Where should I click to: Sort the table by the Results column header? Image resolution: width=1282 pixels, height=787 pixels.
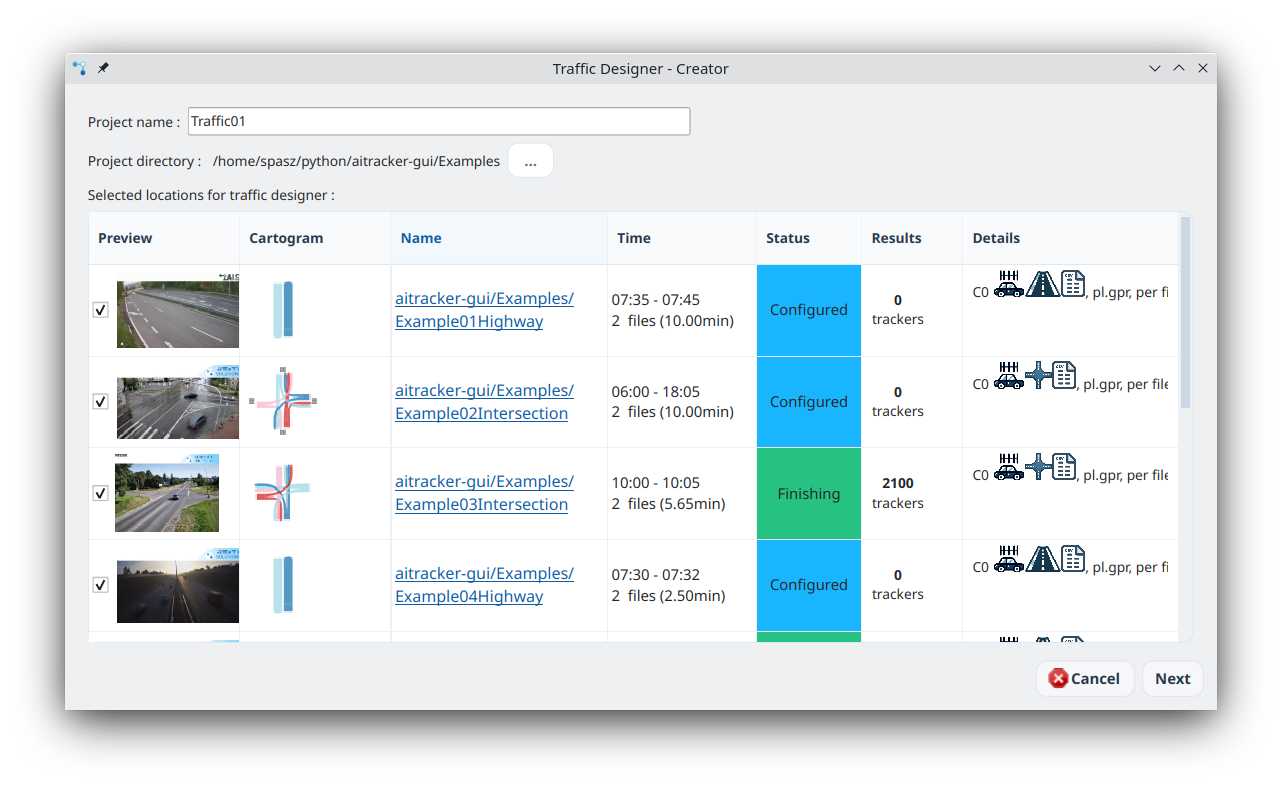(x=912, y=238)
